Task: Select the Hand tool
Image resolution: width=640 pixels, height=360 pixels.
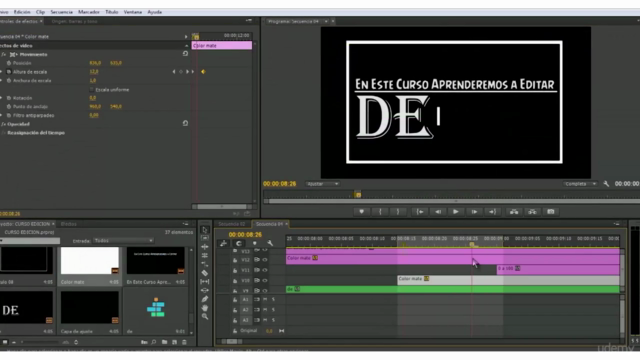Action: pos(205,307)
